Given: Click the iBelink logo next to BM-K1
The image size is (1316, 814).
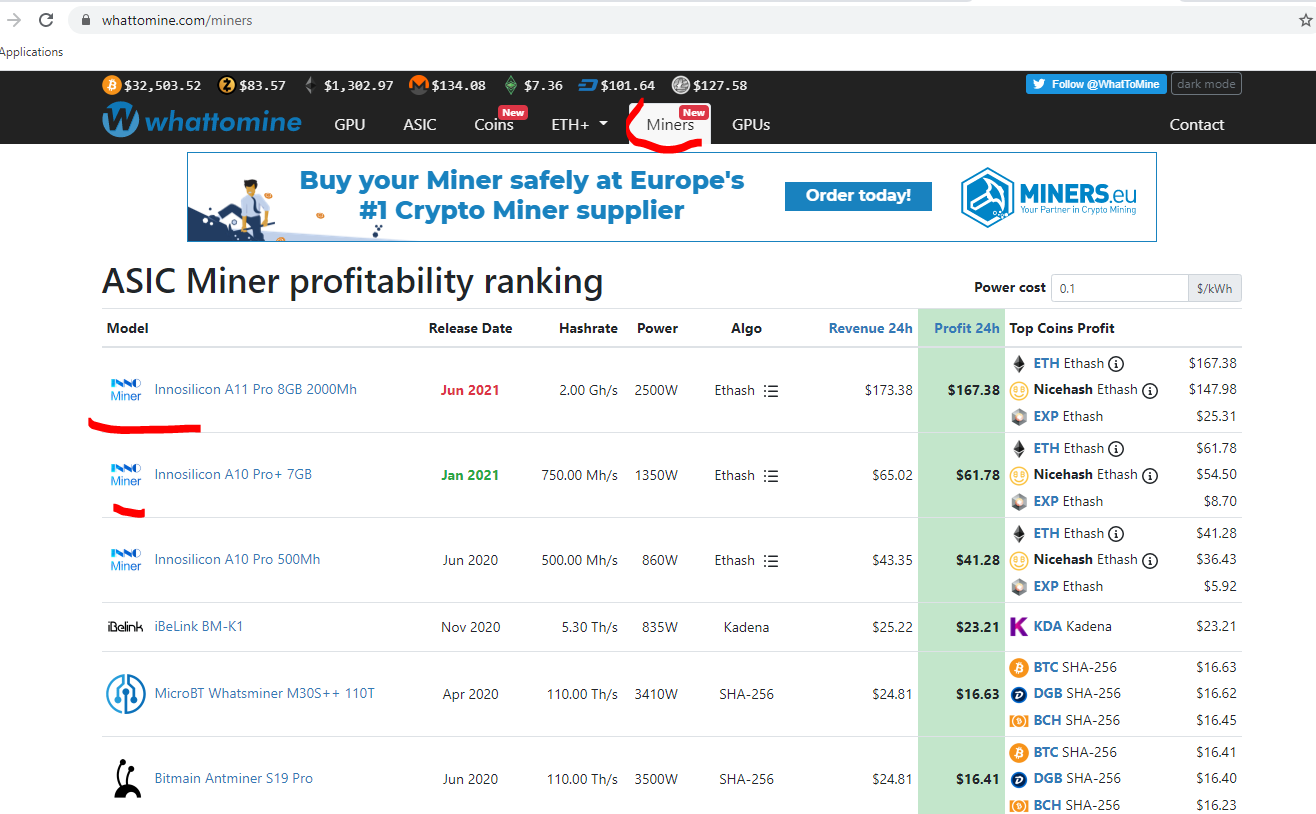Looking at the screenshot, I should pos(125,627).
